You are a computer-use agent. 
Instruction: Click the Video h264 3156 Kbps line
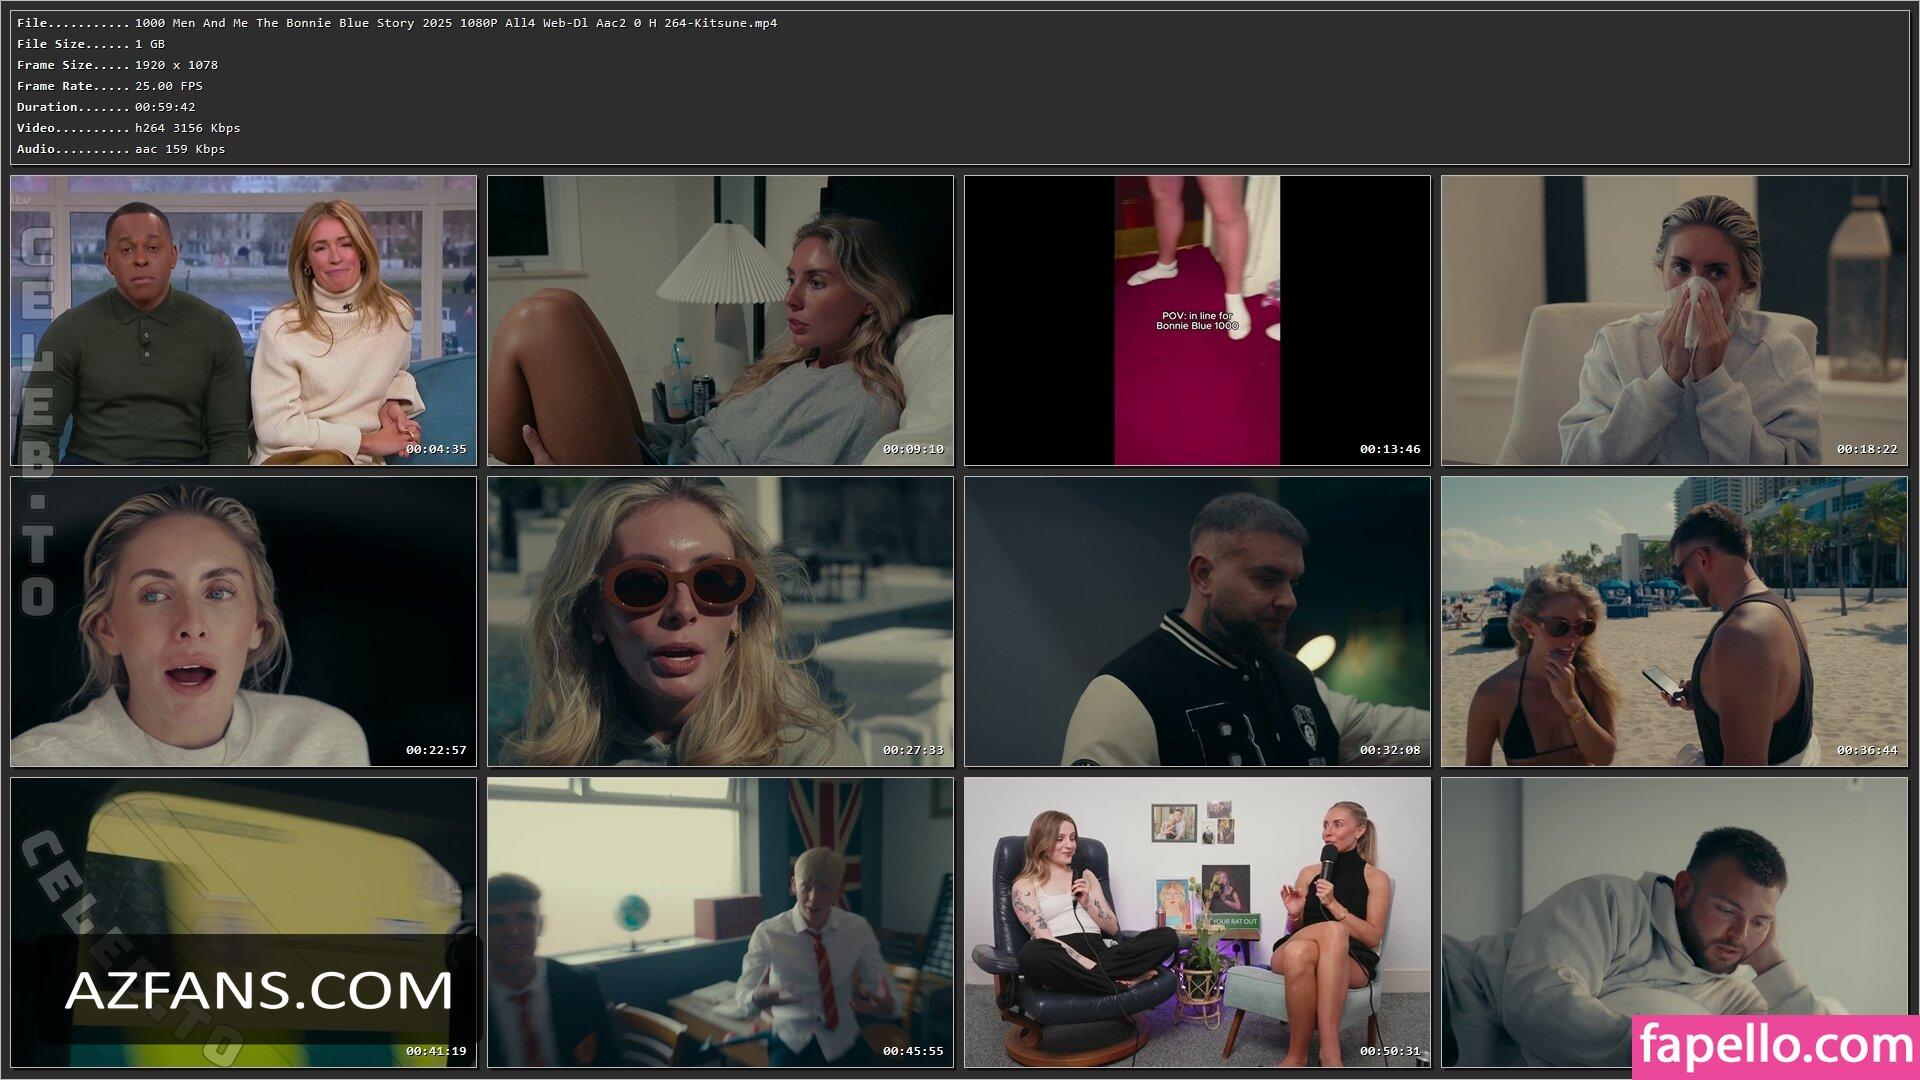128,128
